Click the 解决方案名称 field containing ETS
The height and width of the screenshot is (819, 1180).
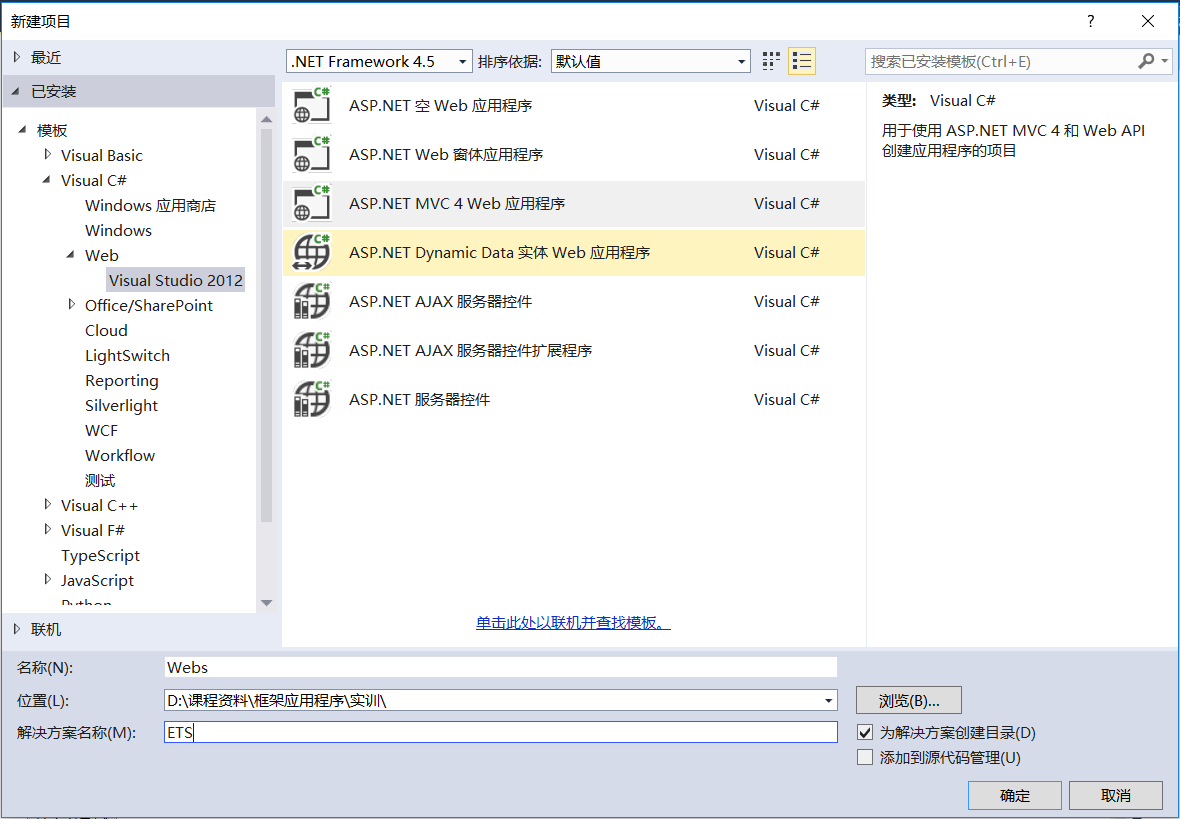(500, 732)
